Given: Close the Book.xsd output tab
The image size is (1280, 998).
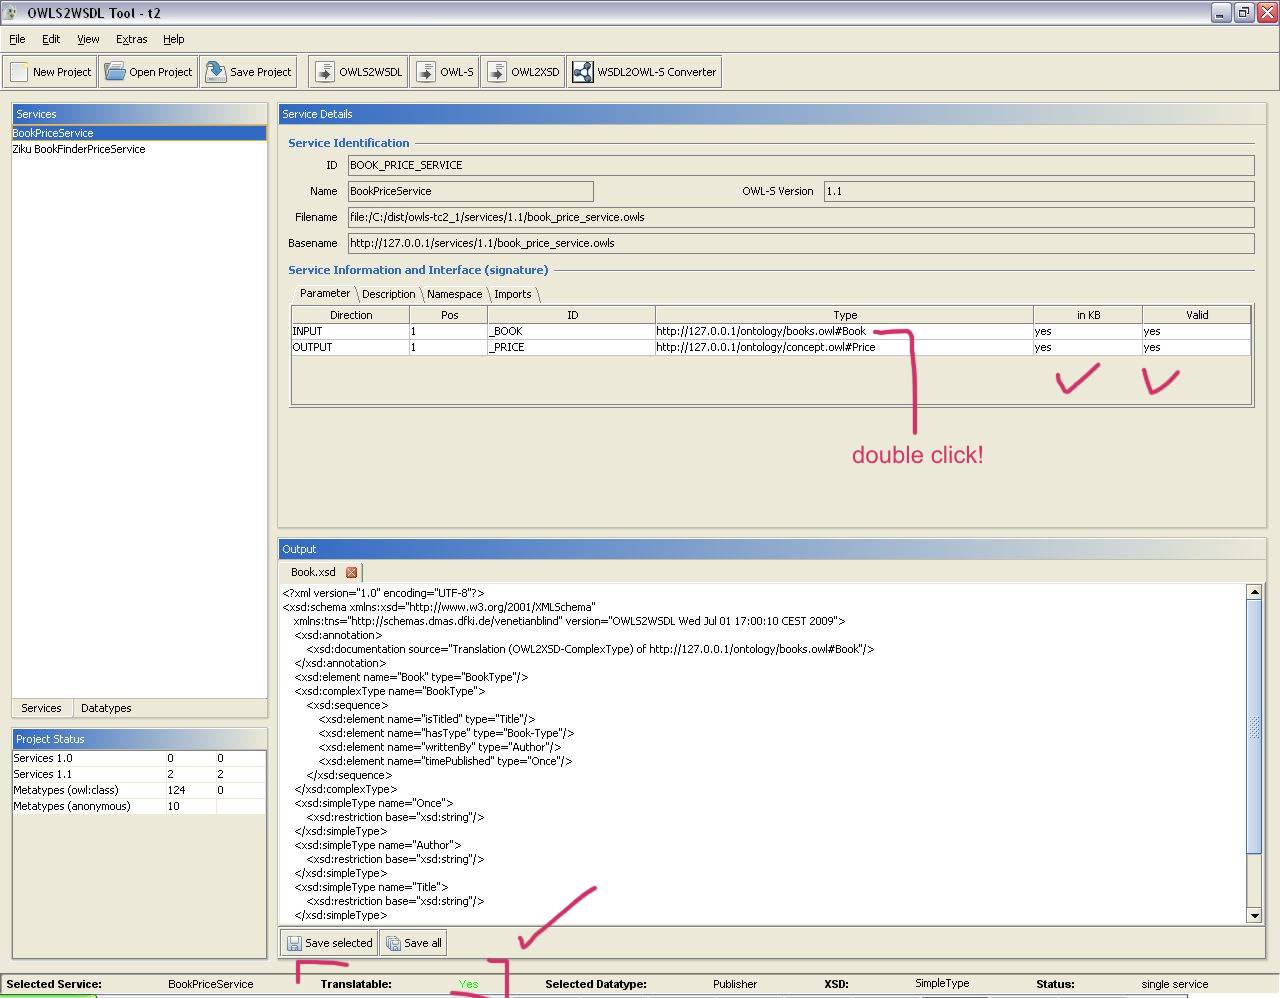Looking at the screenshot, I should tap(351, 572).
